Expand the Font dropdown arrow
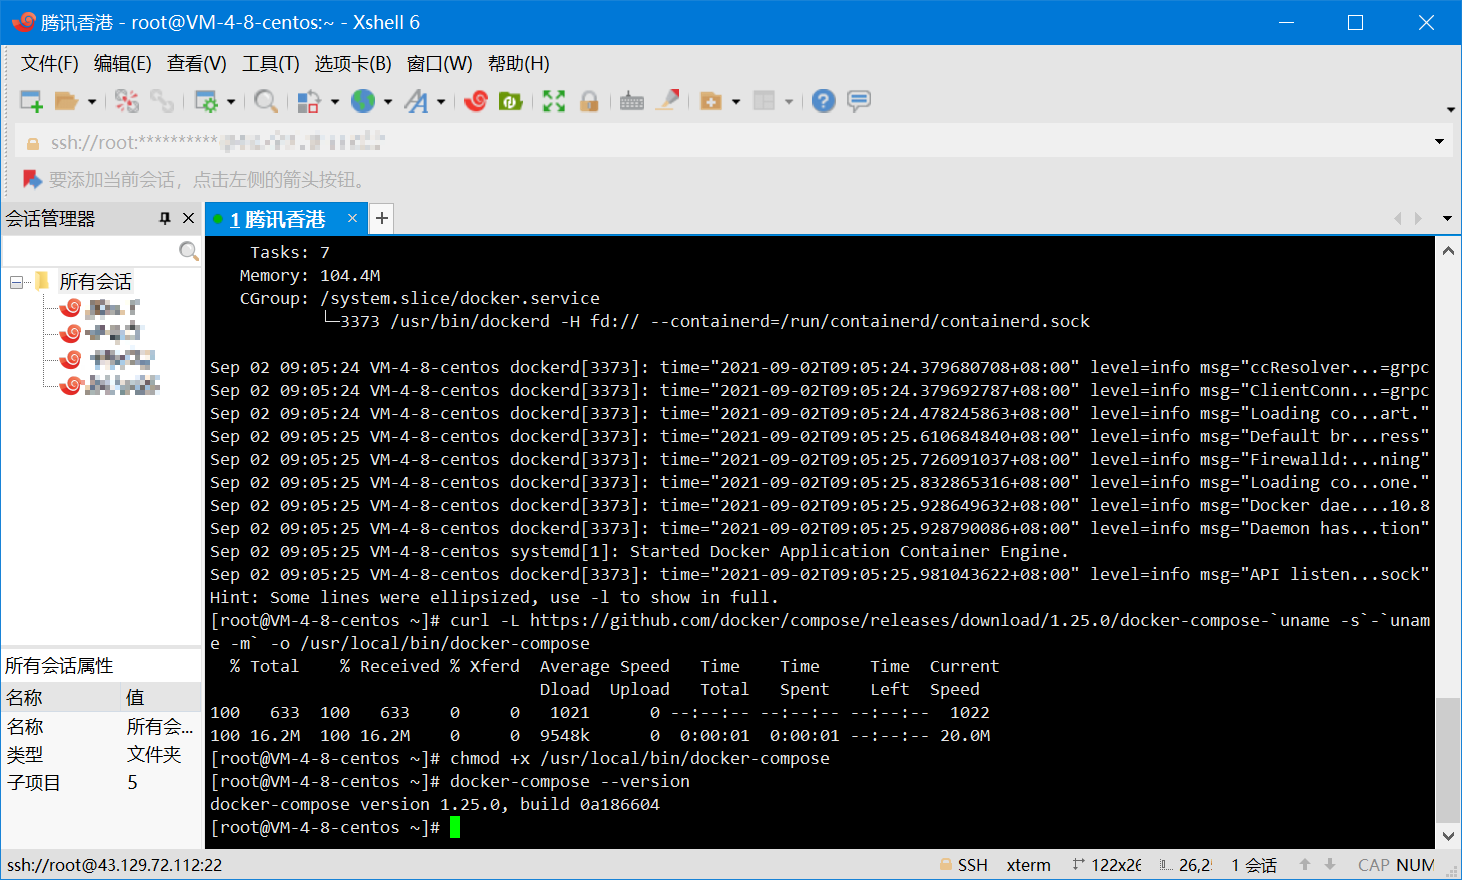1462x880 pixels. point(440,101)
